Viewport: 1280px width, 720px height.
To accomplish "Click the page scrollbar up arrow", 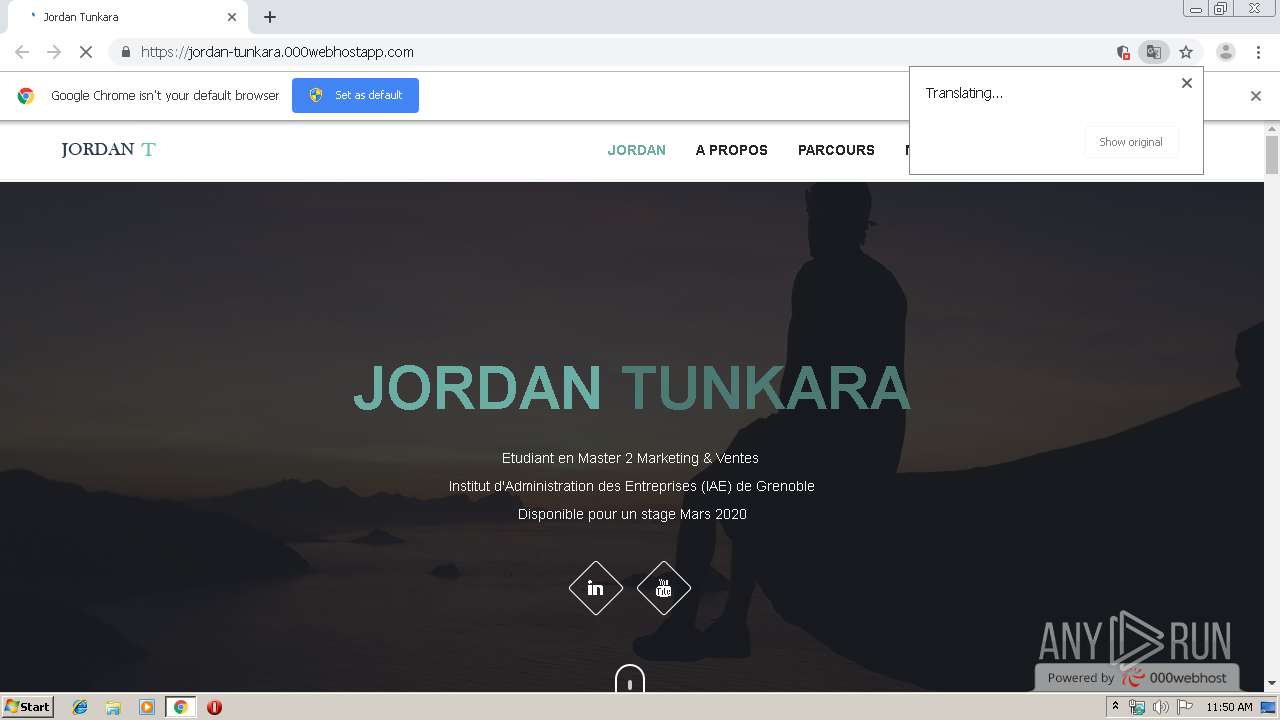I will (x=1272, y=129).
